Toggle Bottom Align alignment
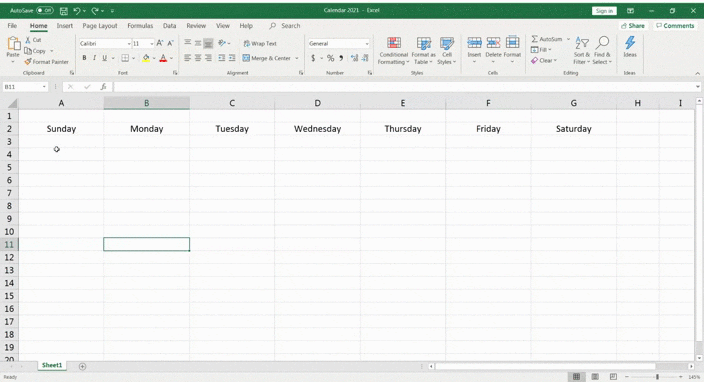704x382 pixels. coord(208,43)
